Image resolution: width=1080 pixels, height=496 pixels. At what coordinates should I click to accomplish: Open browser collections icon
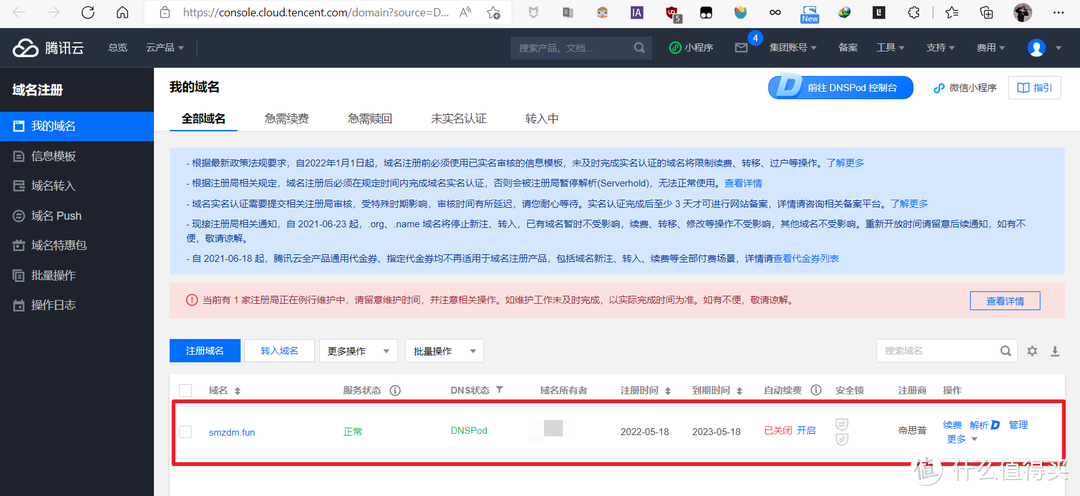986,12
